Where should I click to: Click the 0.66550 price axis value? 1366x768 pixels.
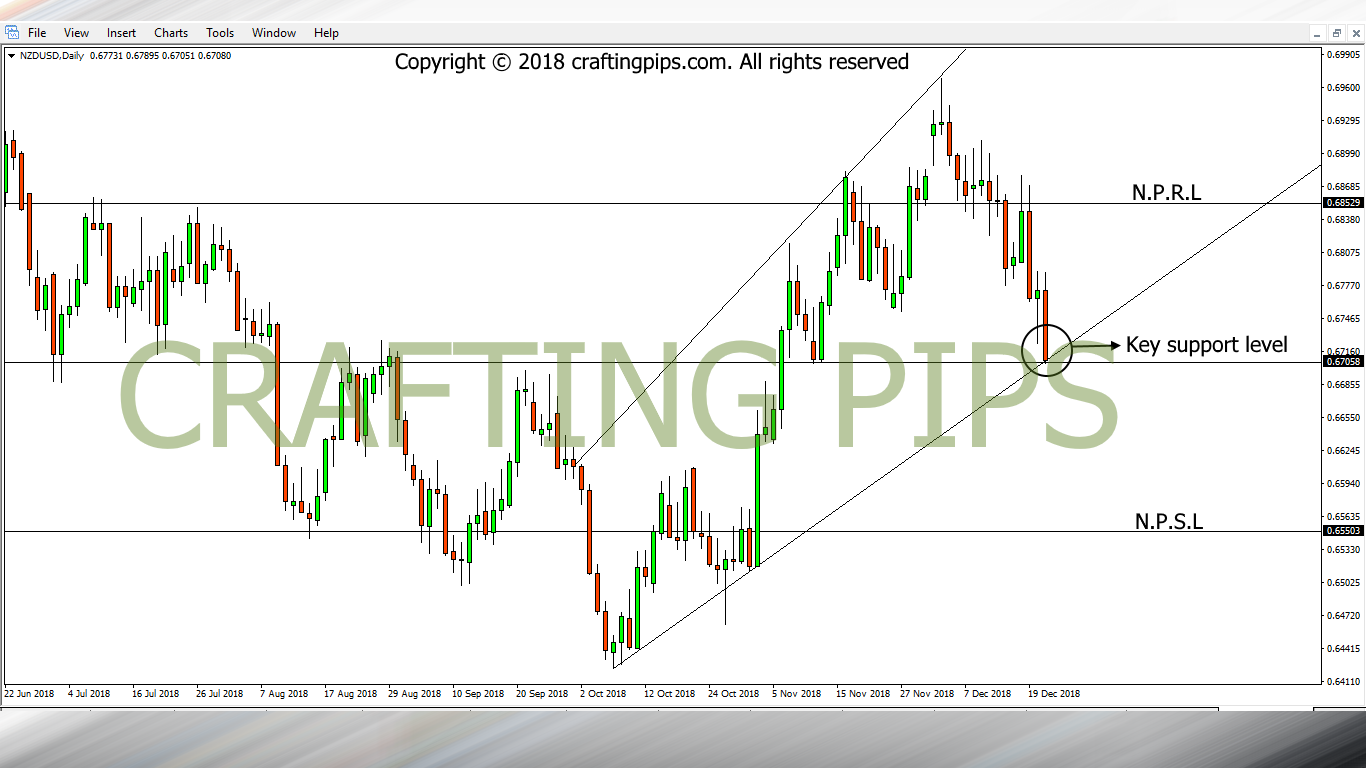pyautogui.click(x=1345, y=418)
